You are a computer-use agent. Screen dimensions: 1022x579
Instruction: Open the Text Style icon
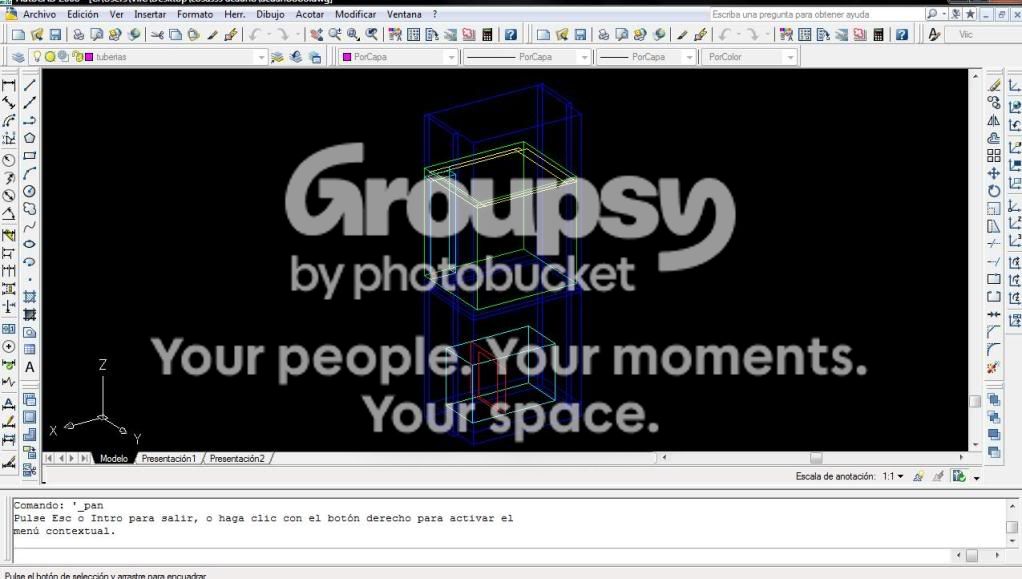(x=934, y=35)
